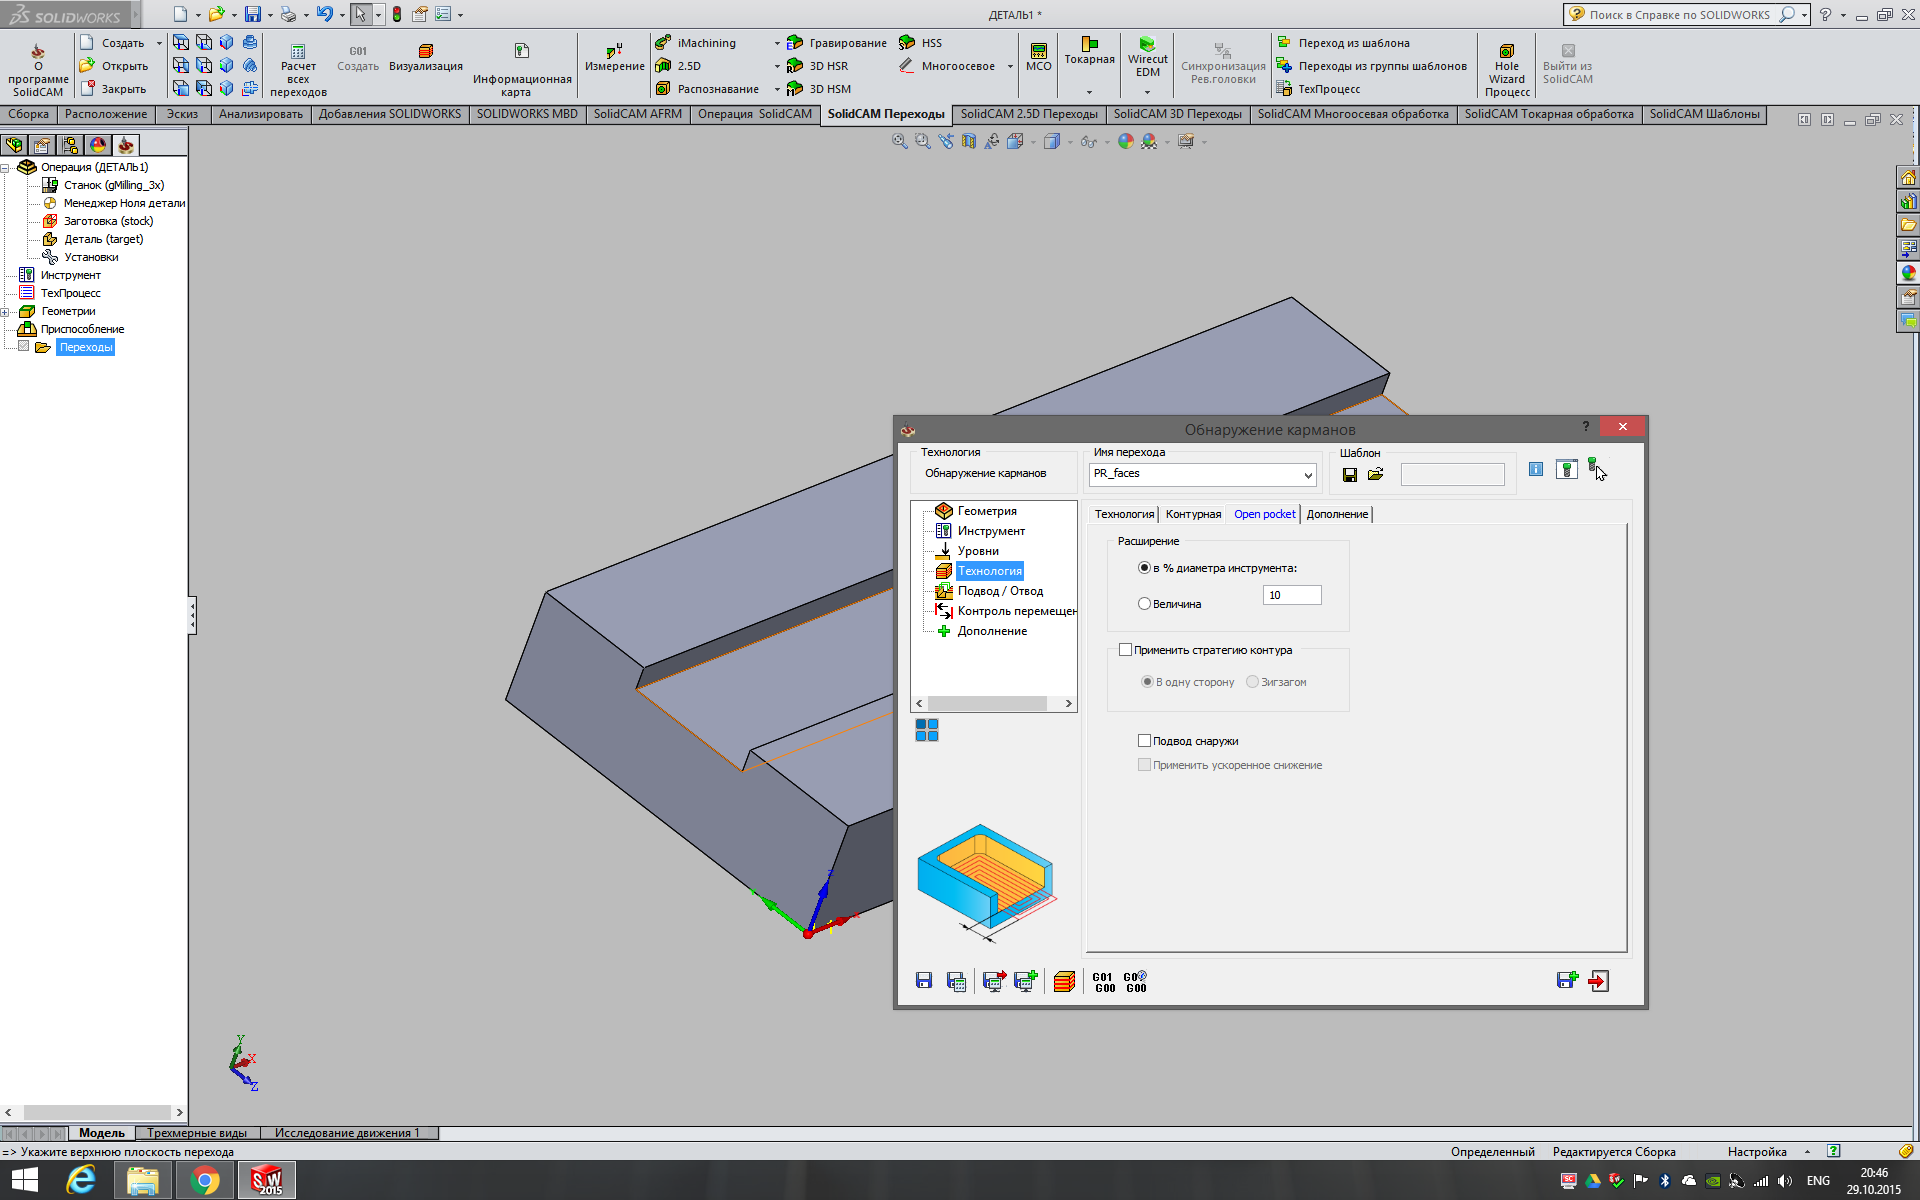The image size is (1920, 1200).
Task: Open Google Chrome from the taskbar
Action: (x=205, y=1180)
